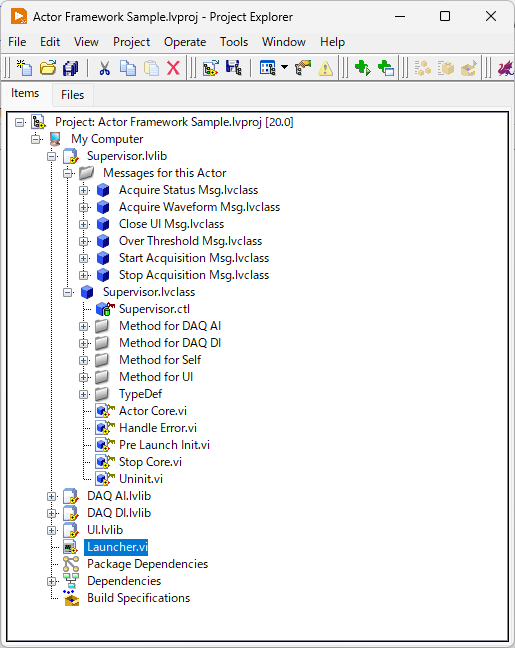Switch to the Items tab

25,93
